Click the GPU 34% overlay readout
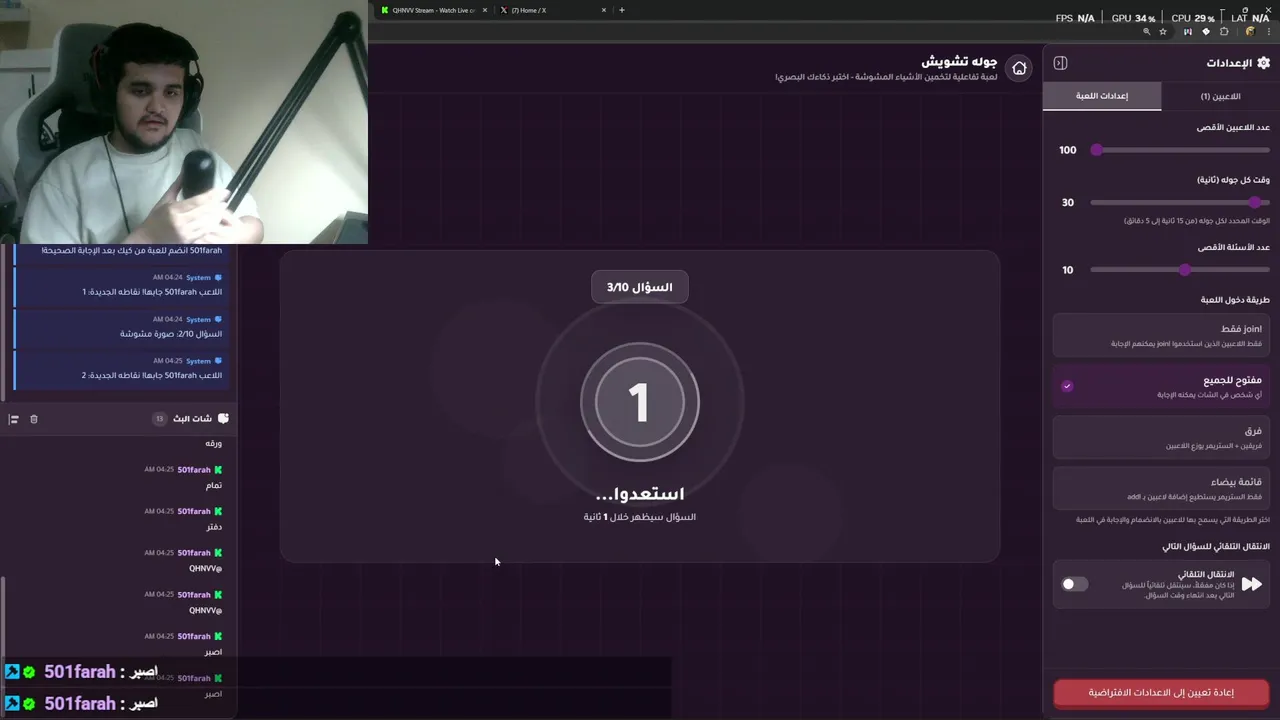1280x720 pixels. pyautogui.click(x=1133, y=18)
